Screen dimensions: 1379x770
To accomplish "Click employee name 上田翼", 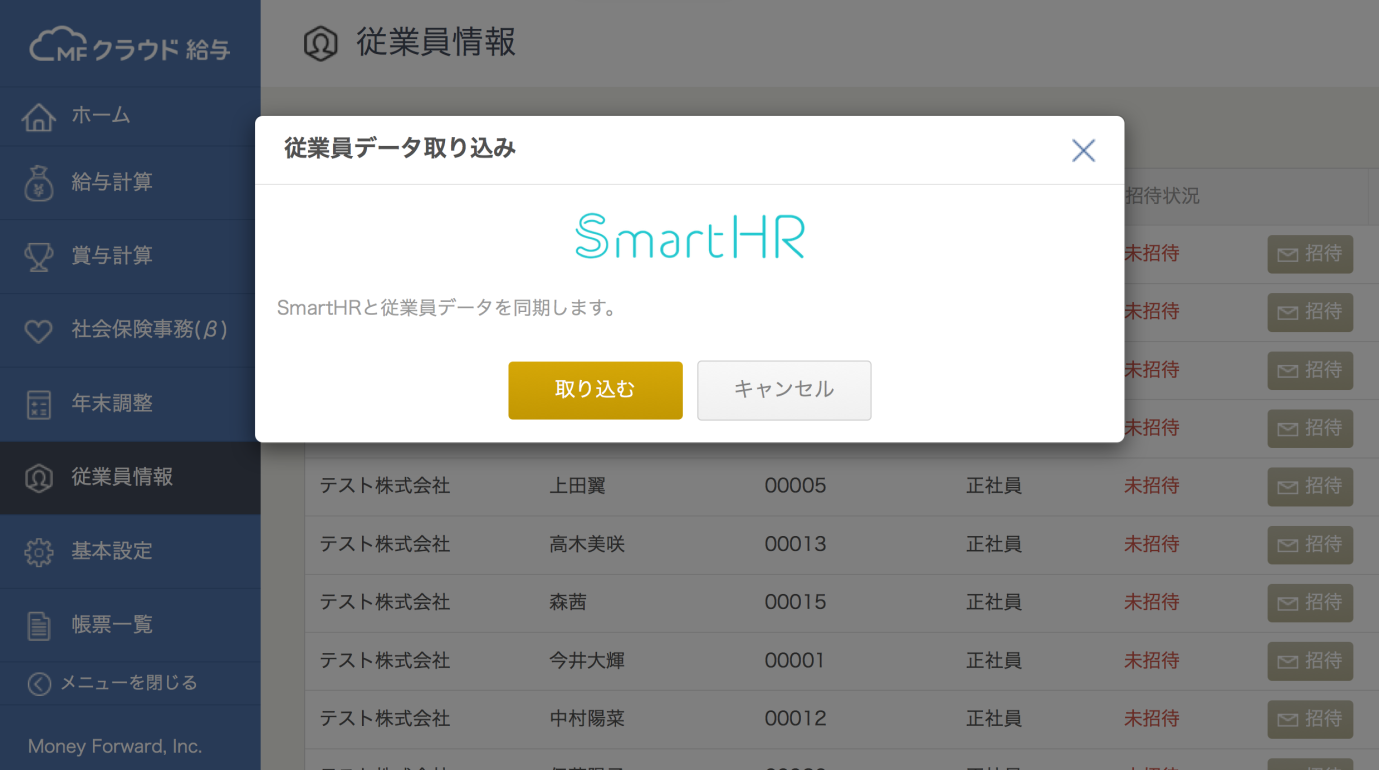I will pyautogui.click(x=578, y=487).
